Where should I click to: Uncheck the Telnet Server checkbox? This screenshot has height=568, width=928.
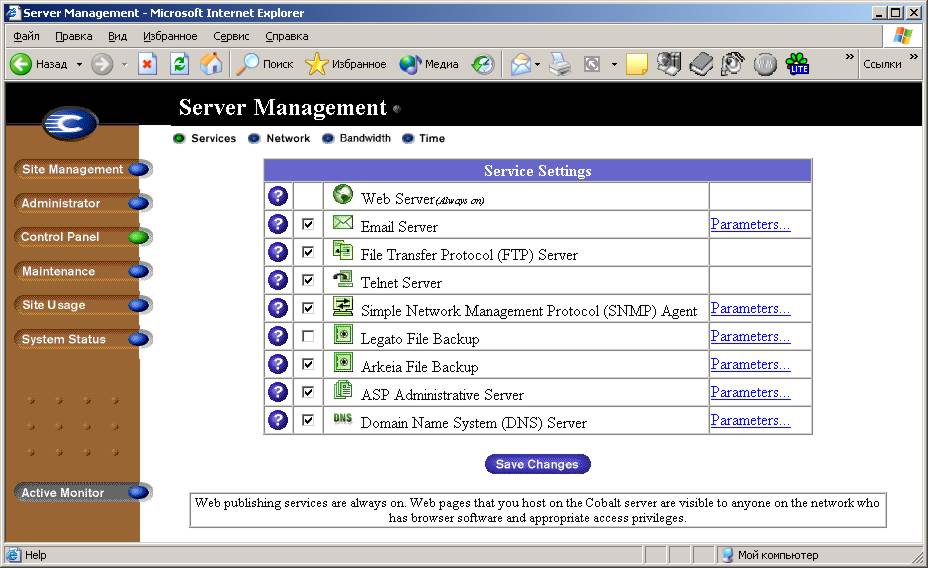tap(308, 281)
